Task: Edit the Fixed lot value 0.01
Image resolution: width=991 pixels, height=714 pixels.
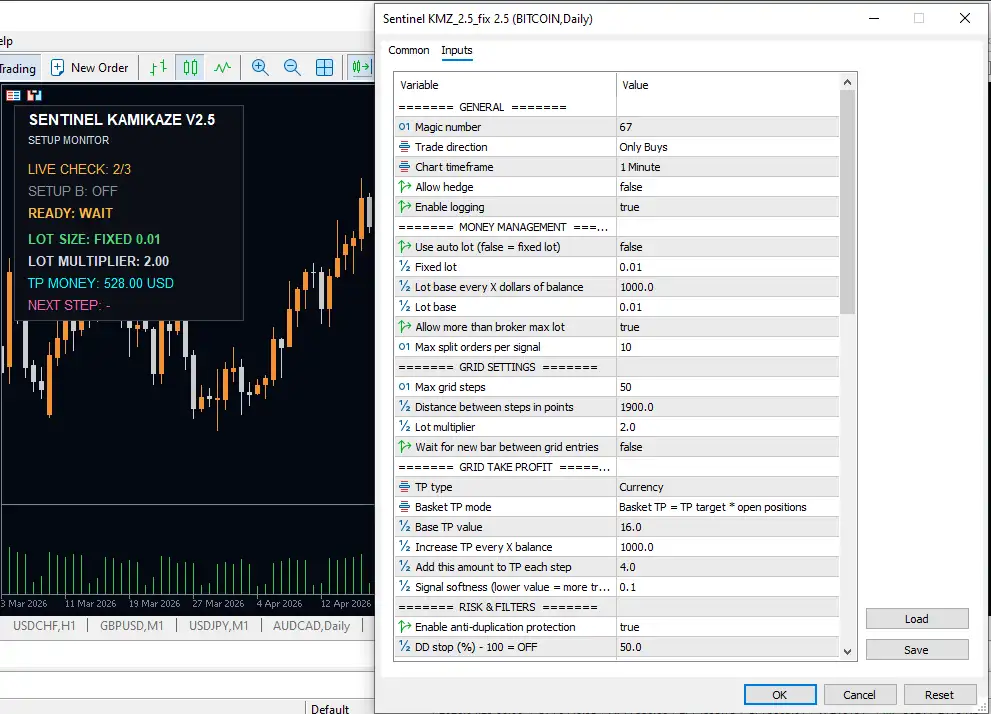Action: pyautogui.click(x=727, y=267)
